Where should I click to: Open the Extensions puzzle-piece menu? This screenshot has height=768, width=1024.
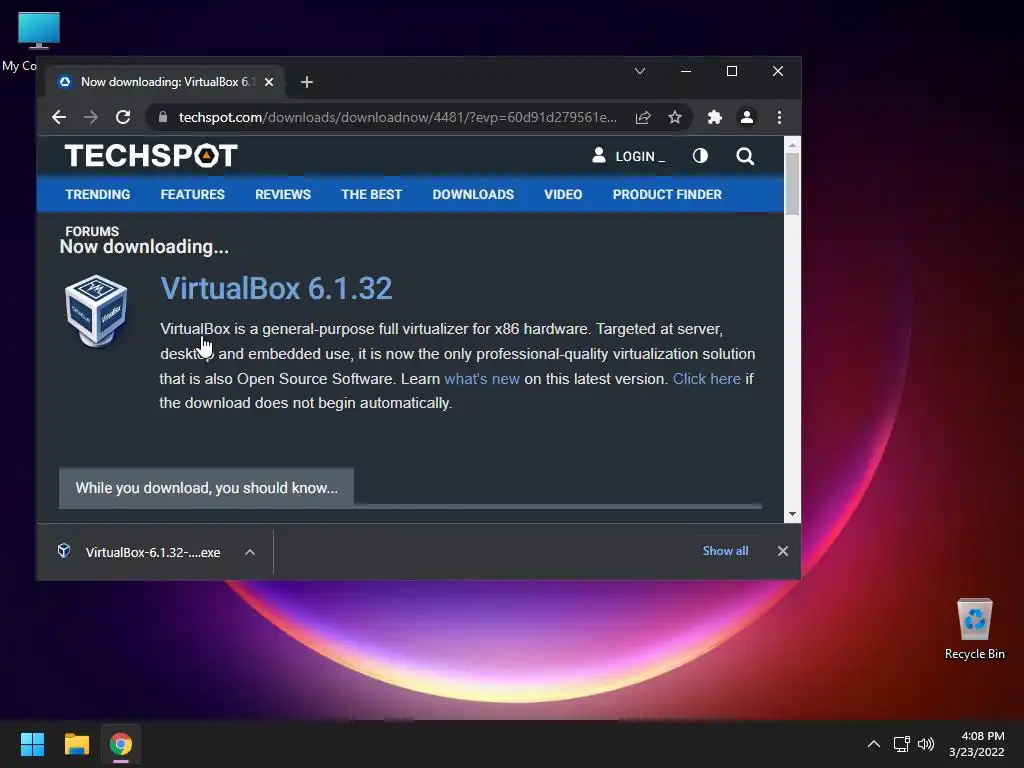pos(714,118)
